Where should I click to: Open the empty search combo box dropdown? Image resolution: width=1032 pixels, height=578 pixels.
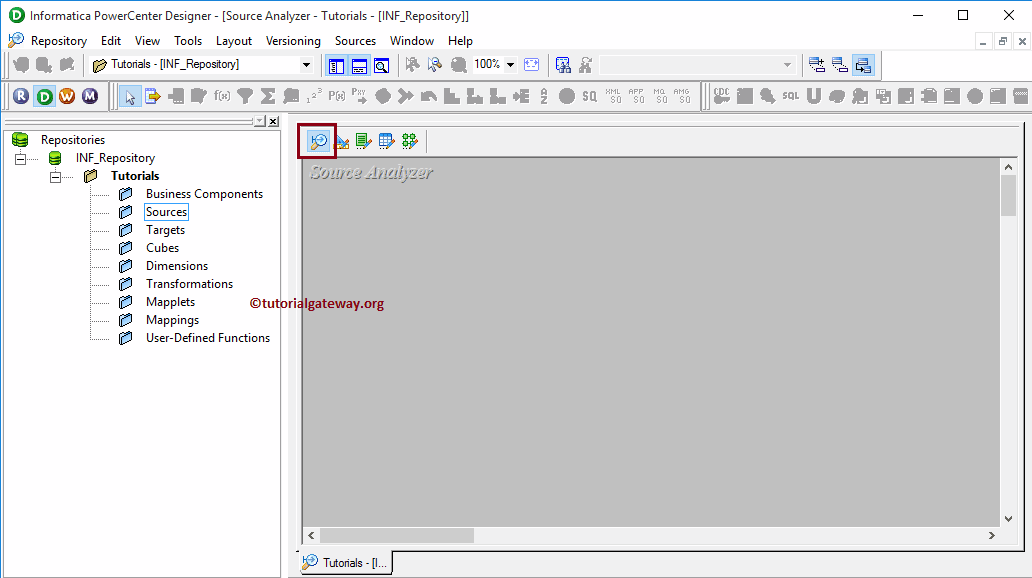pyautogui.click(x=787, y=65)
